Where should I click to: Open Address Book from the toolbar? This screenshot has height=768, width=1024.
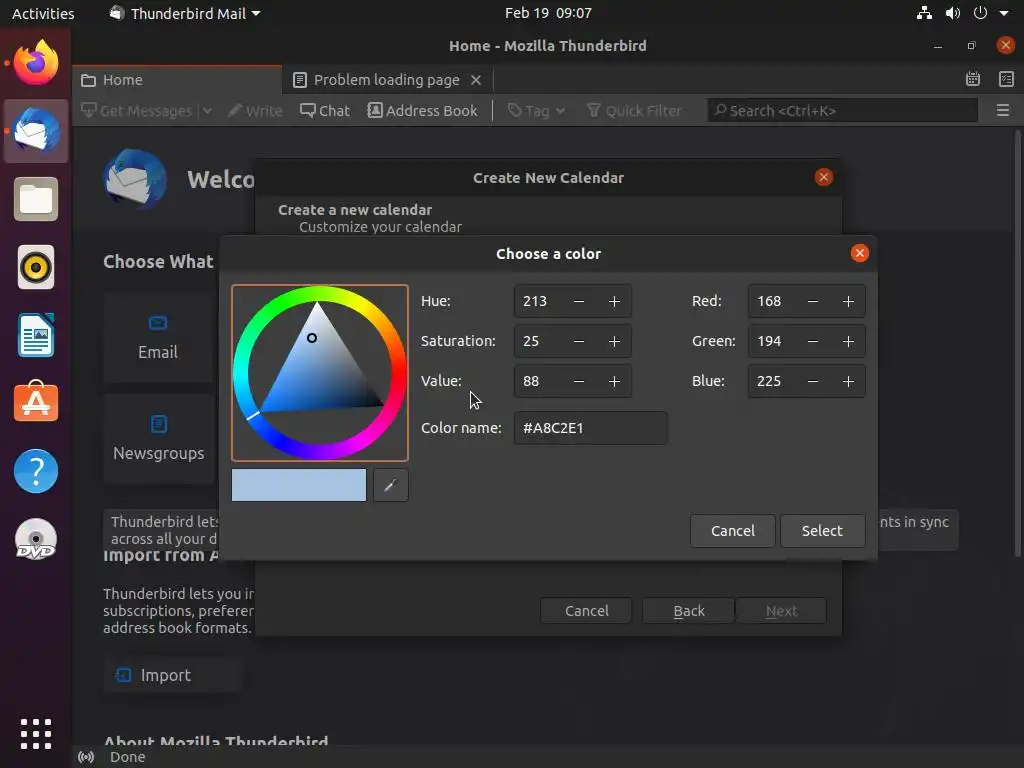(x=423, y=110)
